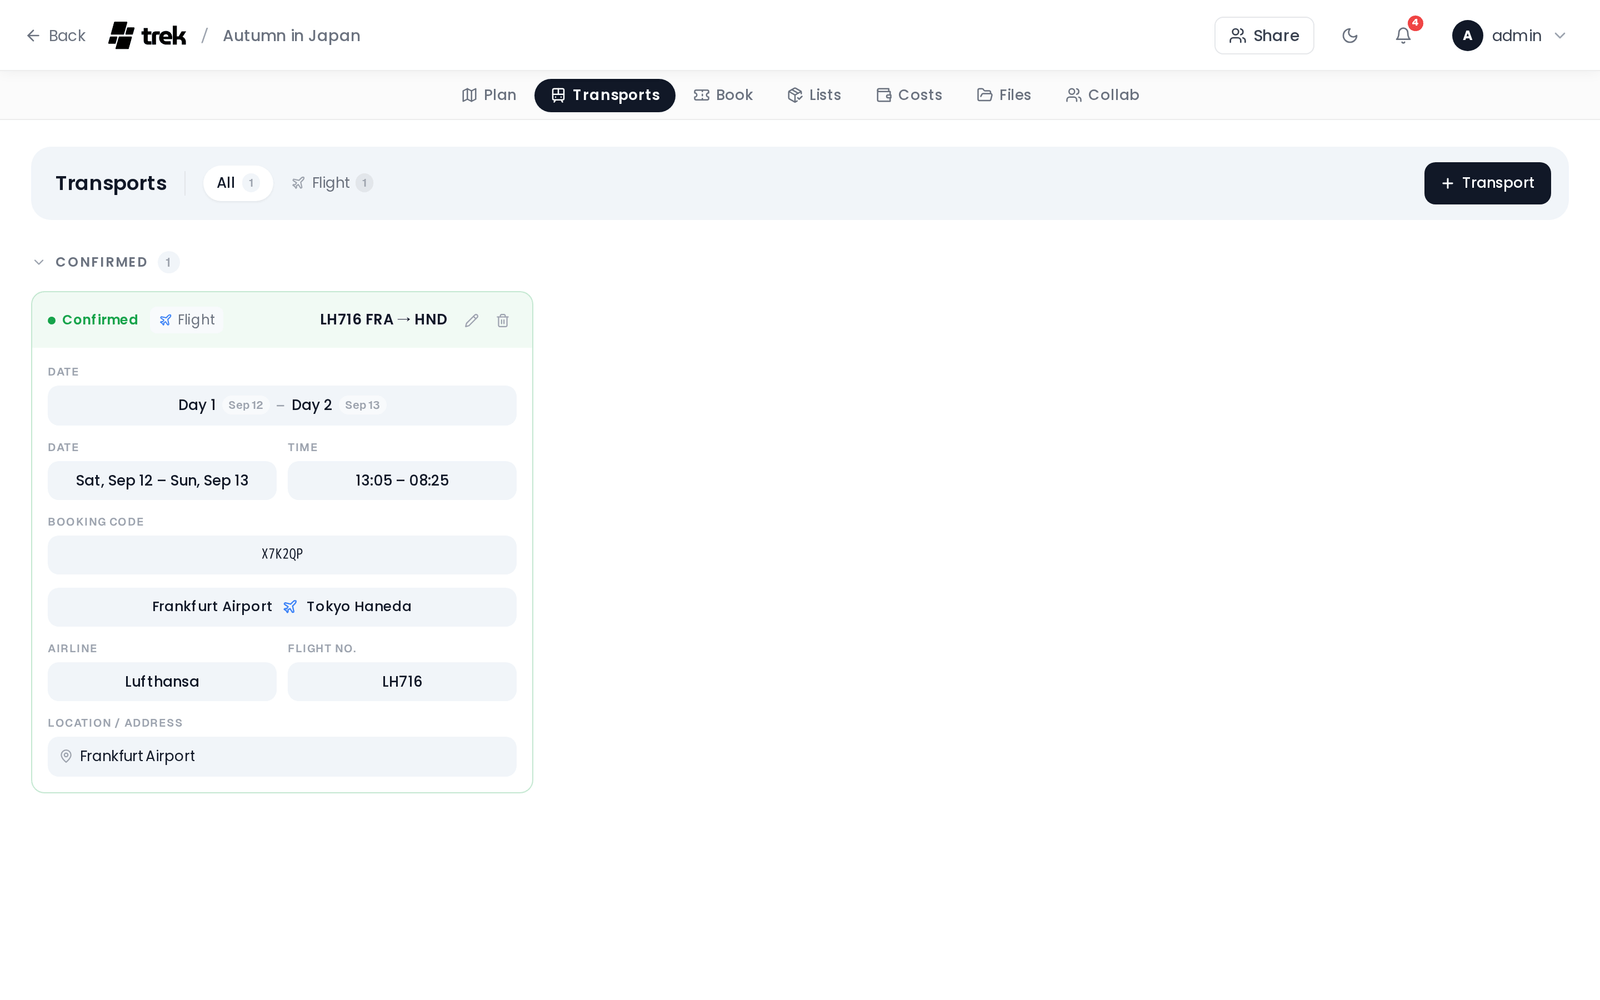Toggle dark mode with the moon icon
The height and width of the screenshot is (1000, 1600).
(x=1350, y=36)
